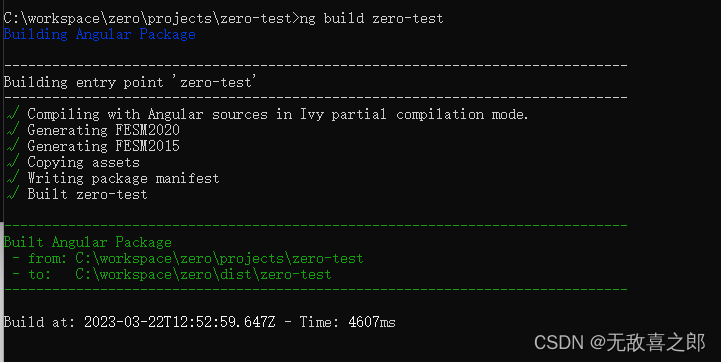Click the checkmark next to Generating FESM2020
The image size is (721, 362).
click(x=13, y=130)
